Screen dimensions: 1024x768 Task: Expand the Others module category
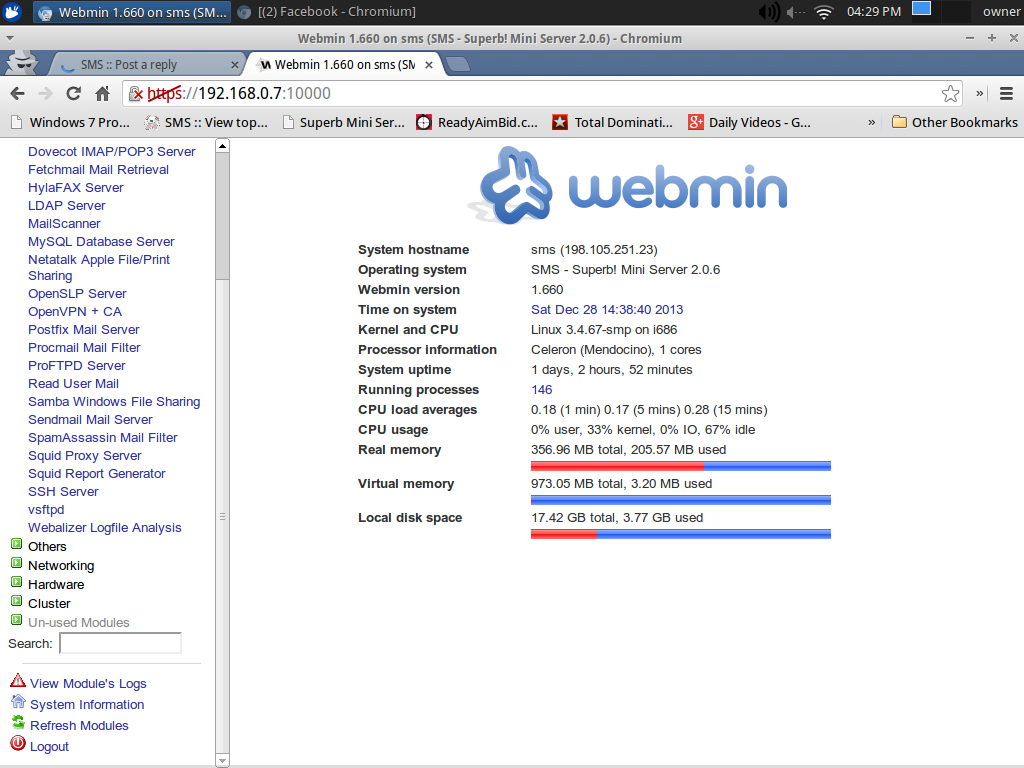pos(16,545)
